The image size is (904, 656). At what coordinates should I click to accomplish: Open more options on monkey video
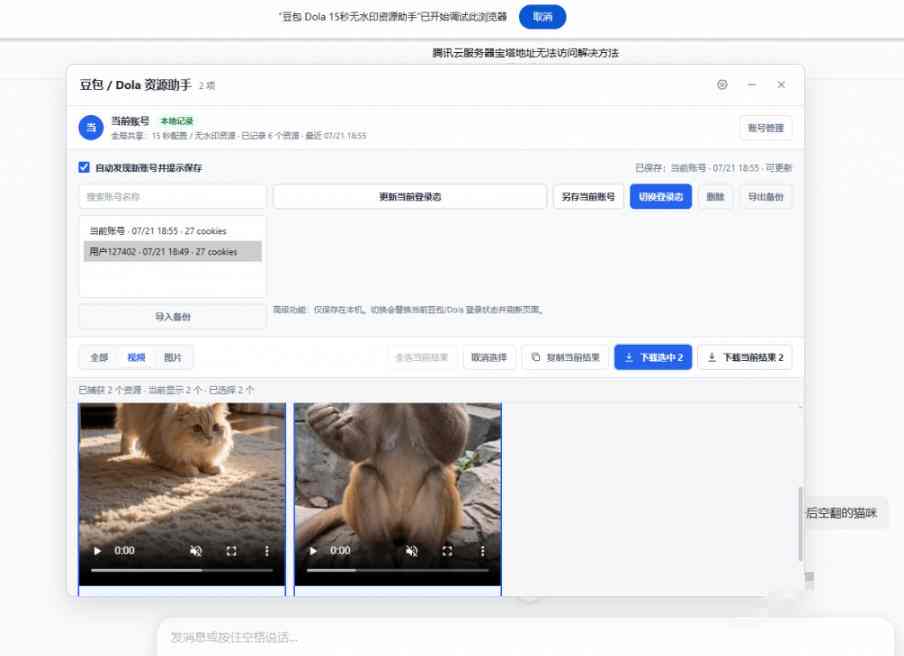click(x=482, y=551)
